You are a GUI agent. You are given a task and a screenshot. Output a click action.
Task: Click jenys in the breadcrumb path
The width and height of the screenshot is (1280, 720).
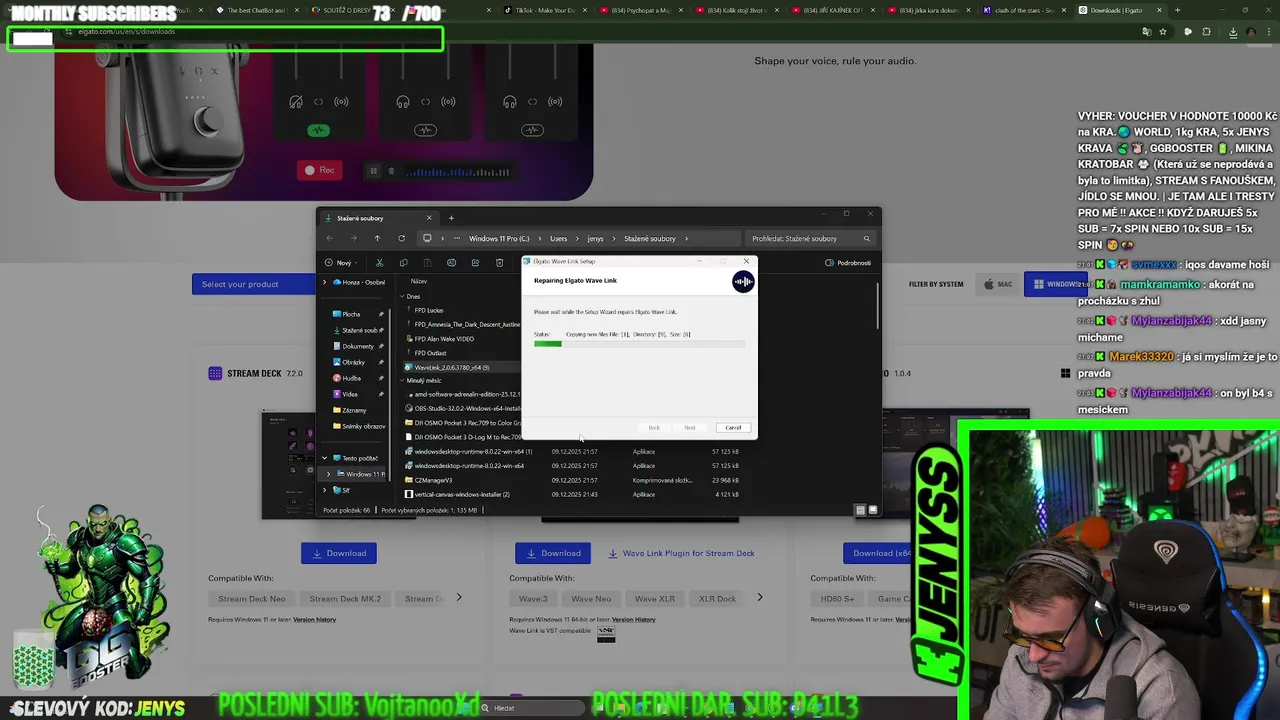point(595,238)
